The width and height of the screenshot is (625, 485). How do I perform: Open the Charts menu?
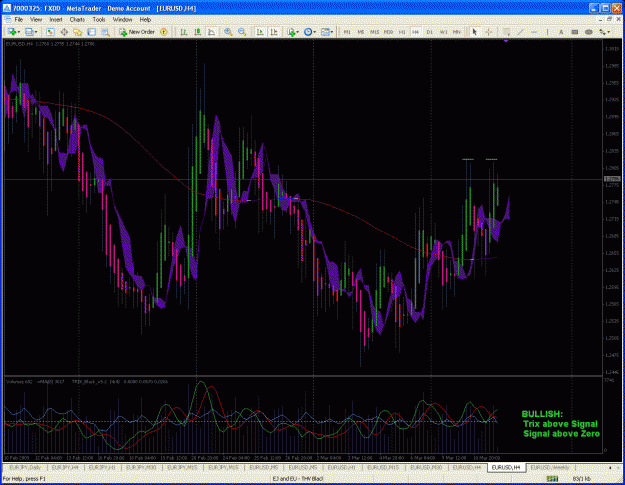[x=77, y=20]
